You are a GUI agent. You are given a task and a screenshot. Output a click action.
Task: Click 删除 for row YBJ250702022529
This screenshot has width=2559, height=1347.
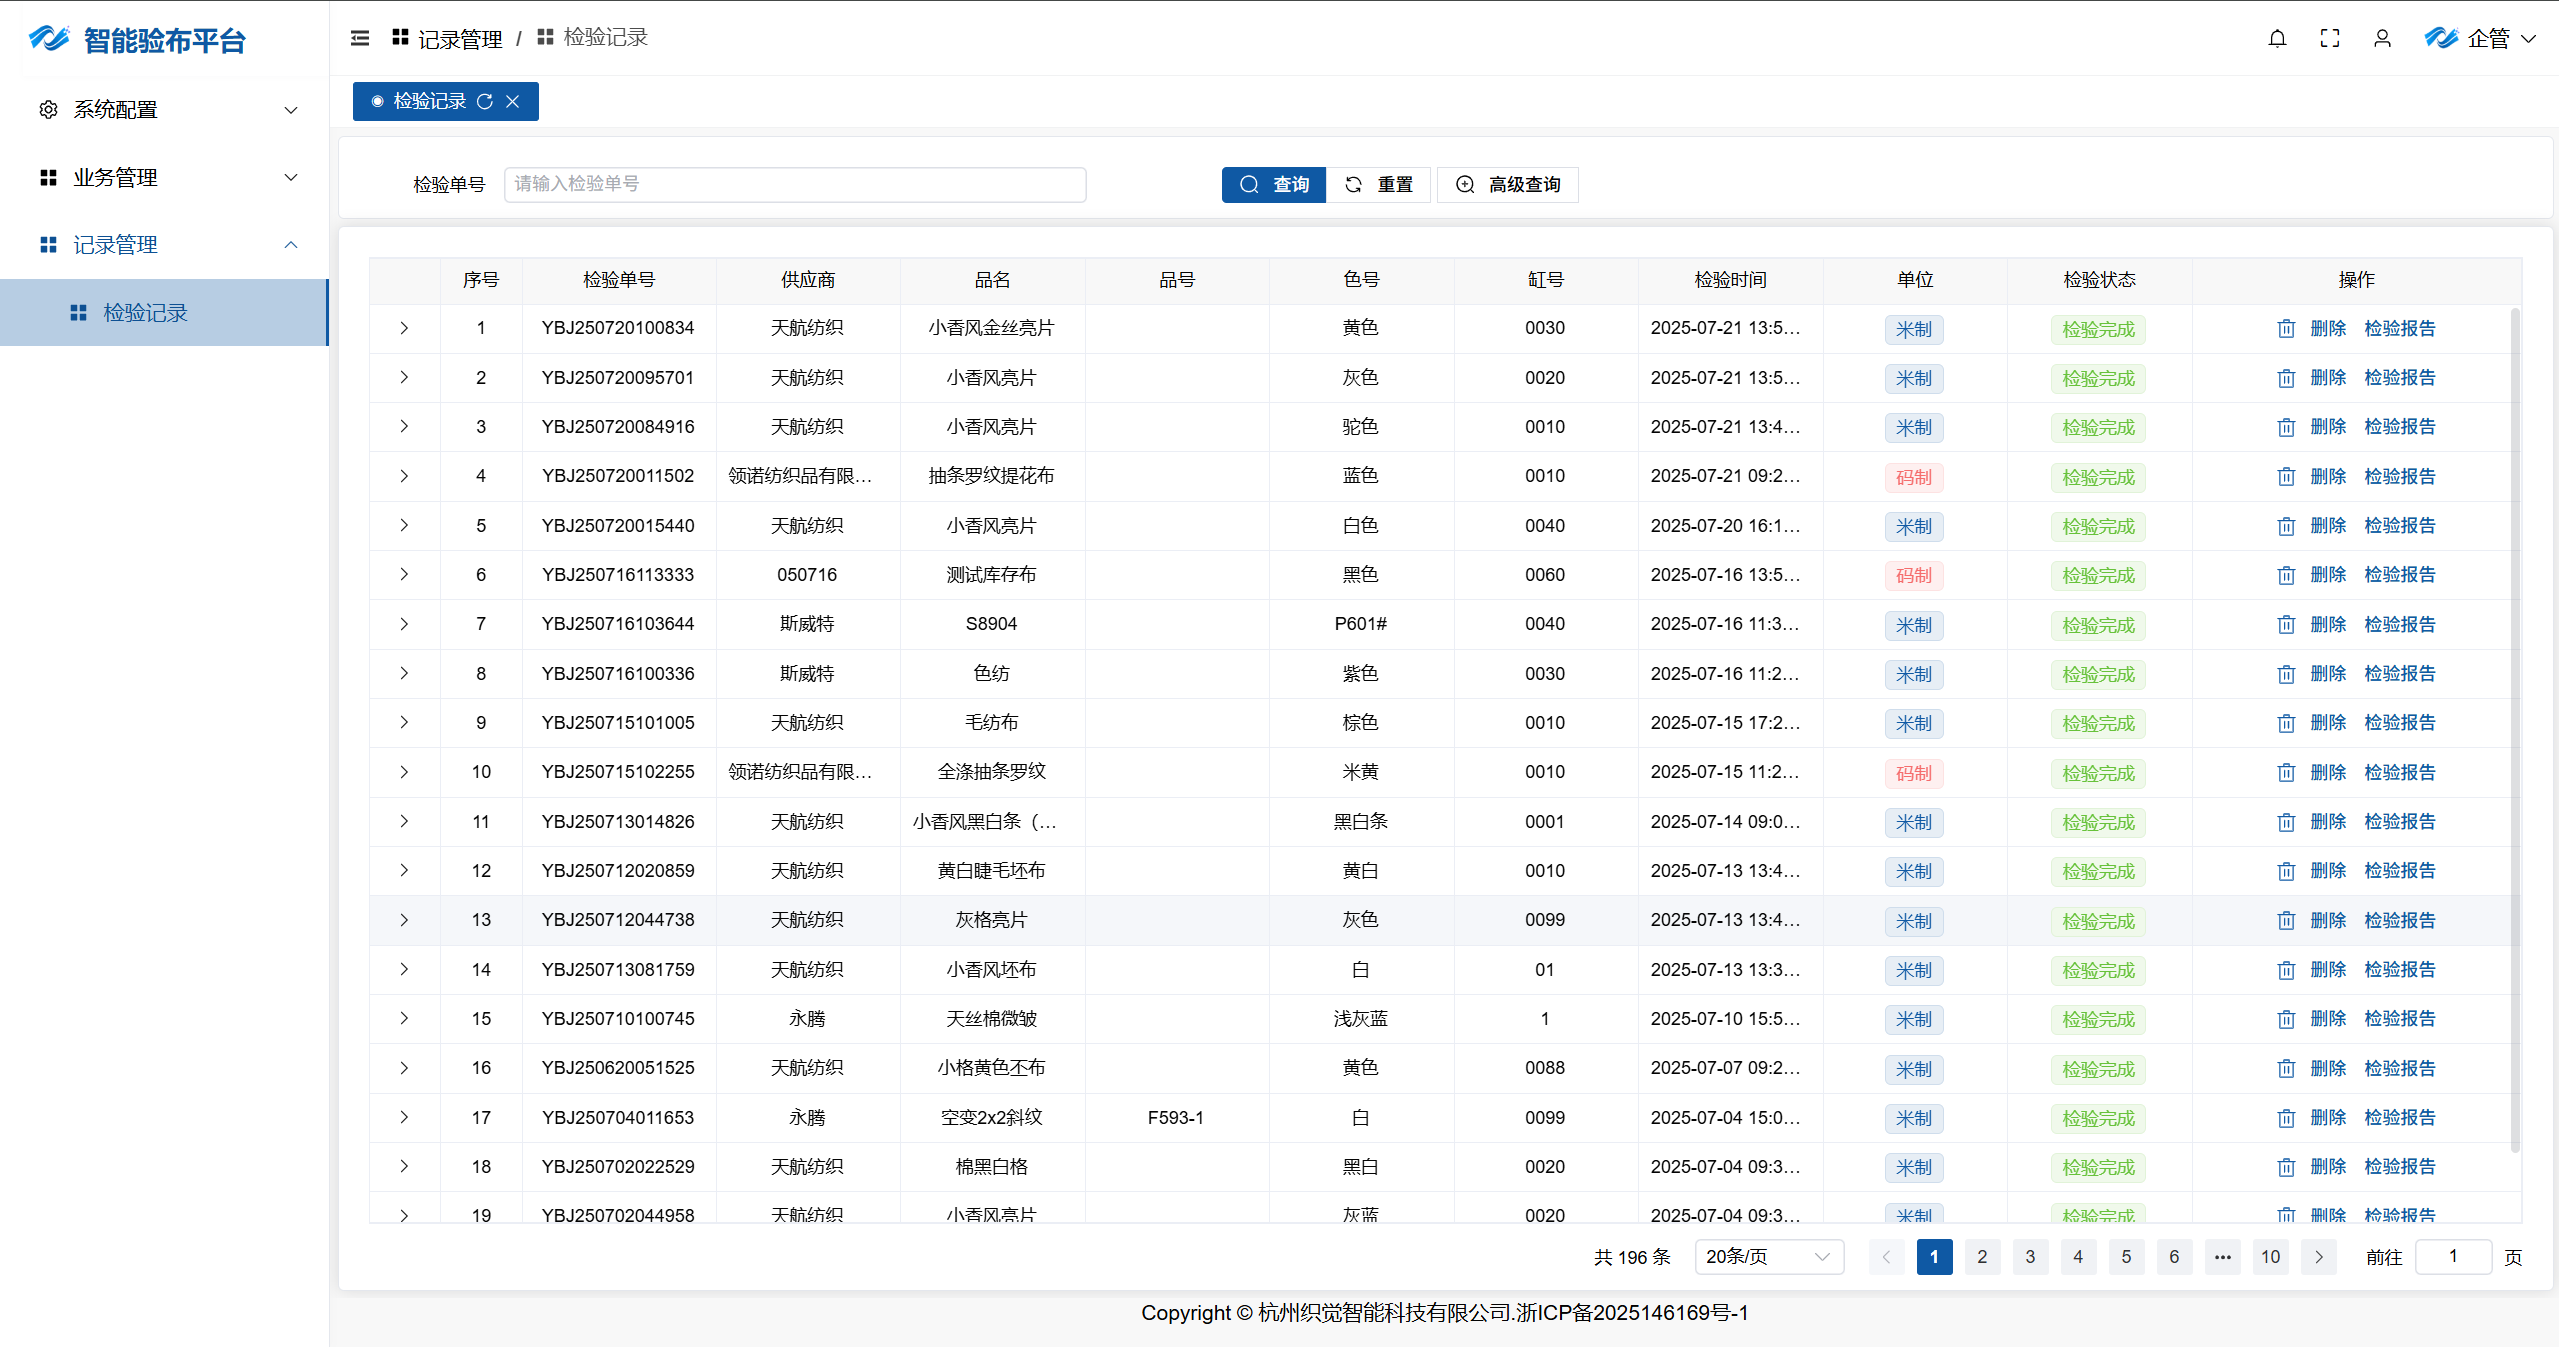point(2328,1167)
